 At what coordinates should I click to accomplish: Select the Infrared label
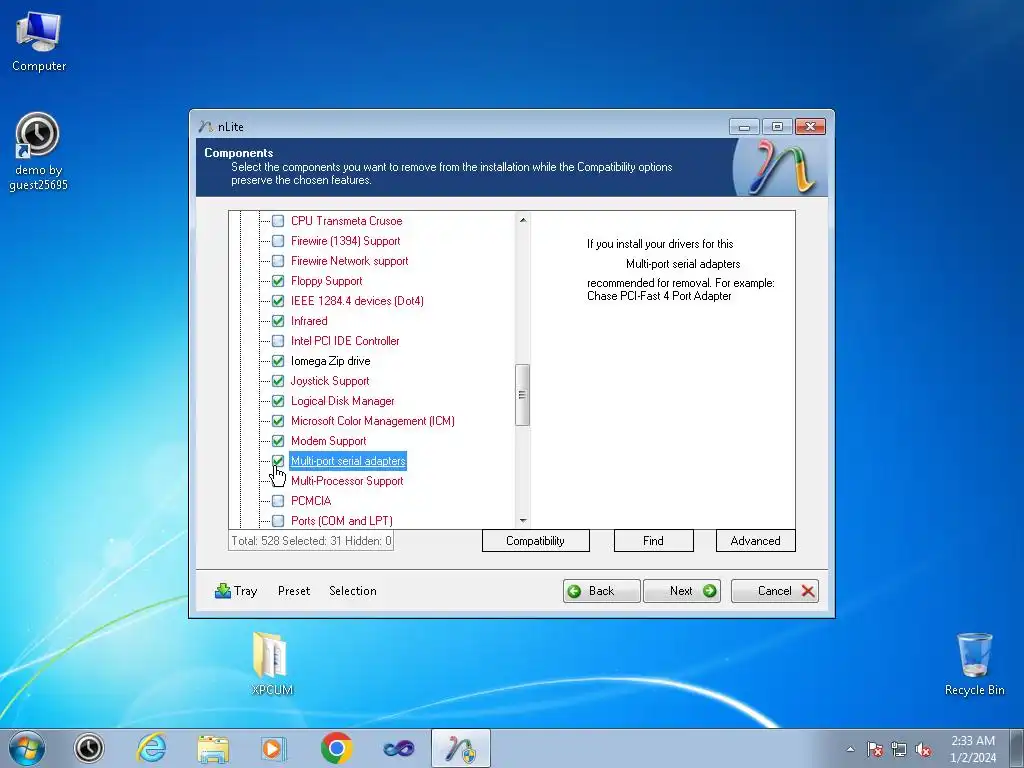point(309,321)
